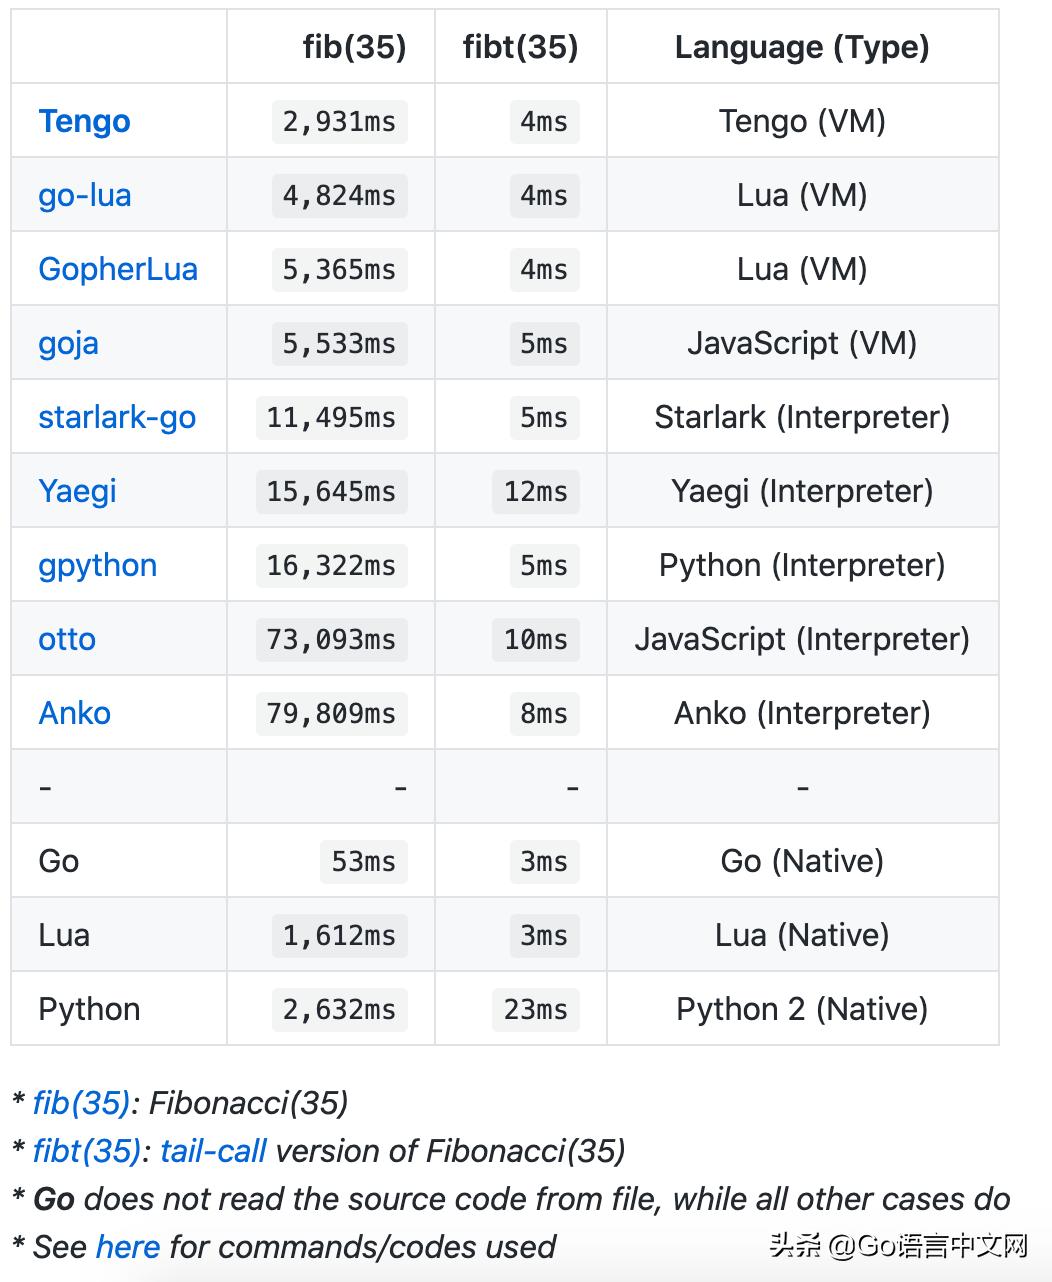Follow the GopherLua link
The width and height of the screenshot is (1052, 1282).
(118, 269)
